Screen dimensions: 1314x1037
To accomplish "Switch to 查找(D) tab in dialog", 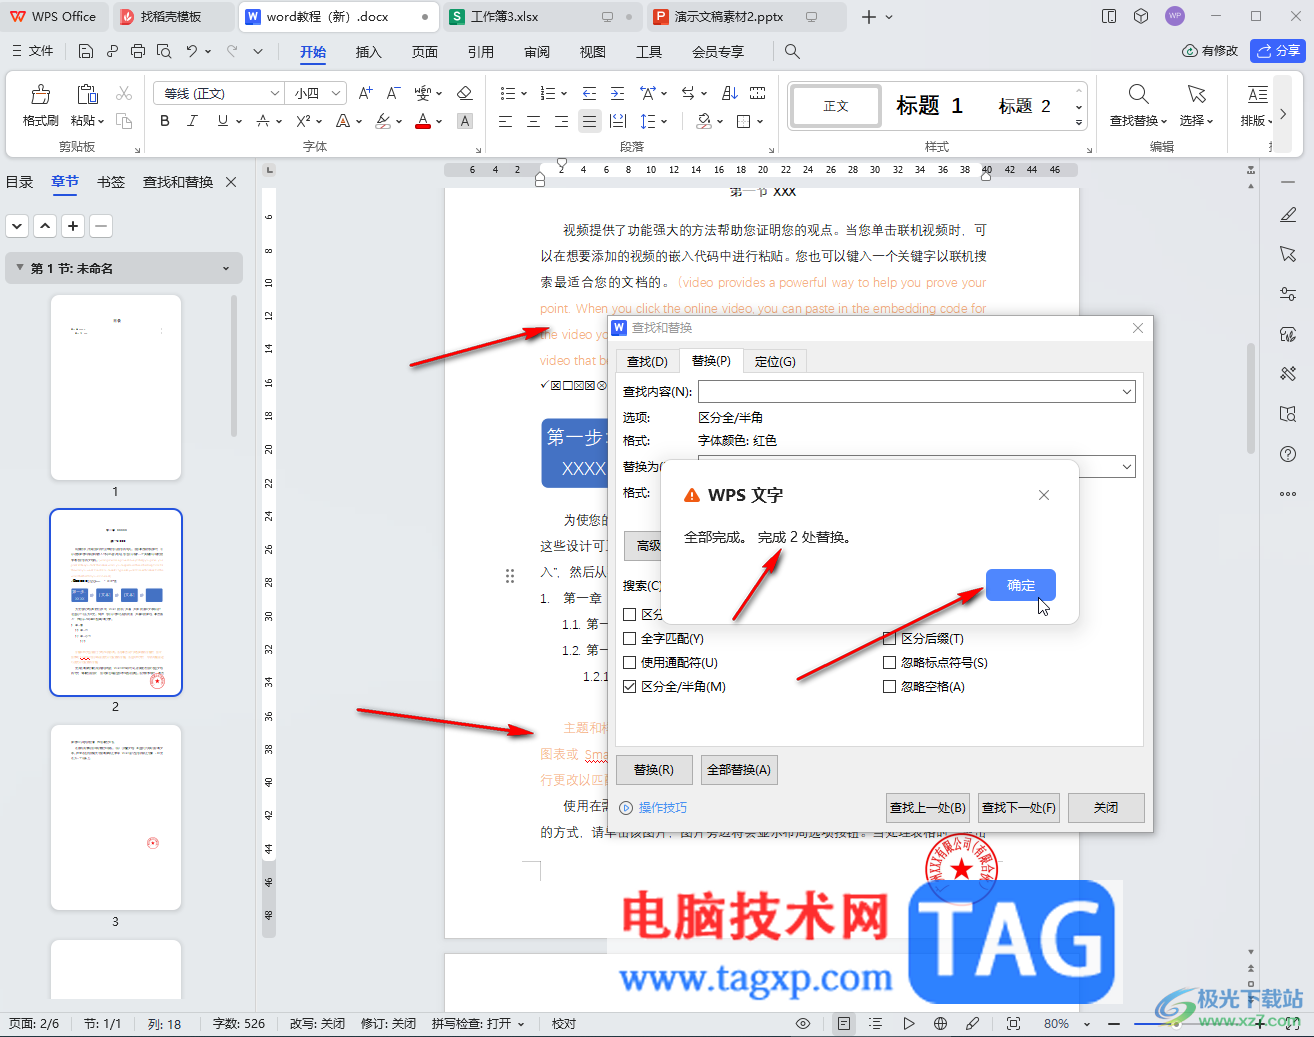I will pyautogui.click(x=647, y=361).
